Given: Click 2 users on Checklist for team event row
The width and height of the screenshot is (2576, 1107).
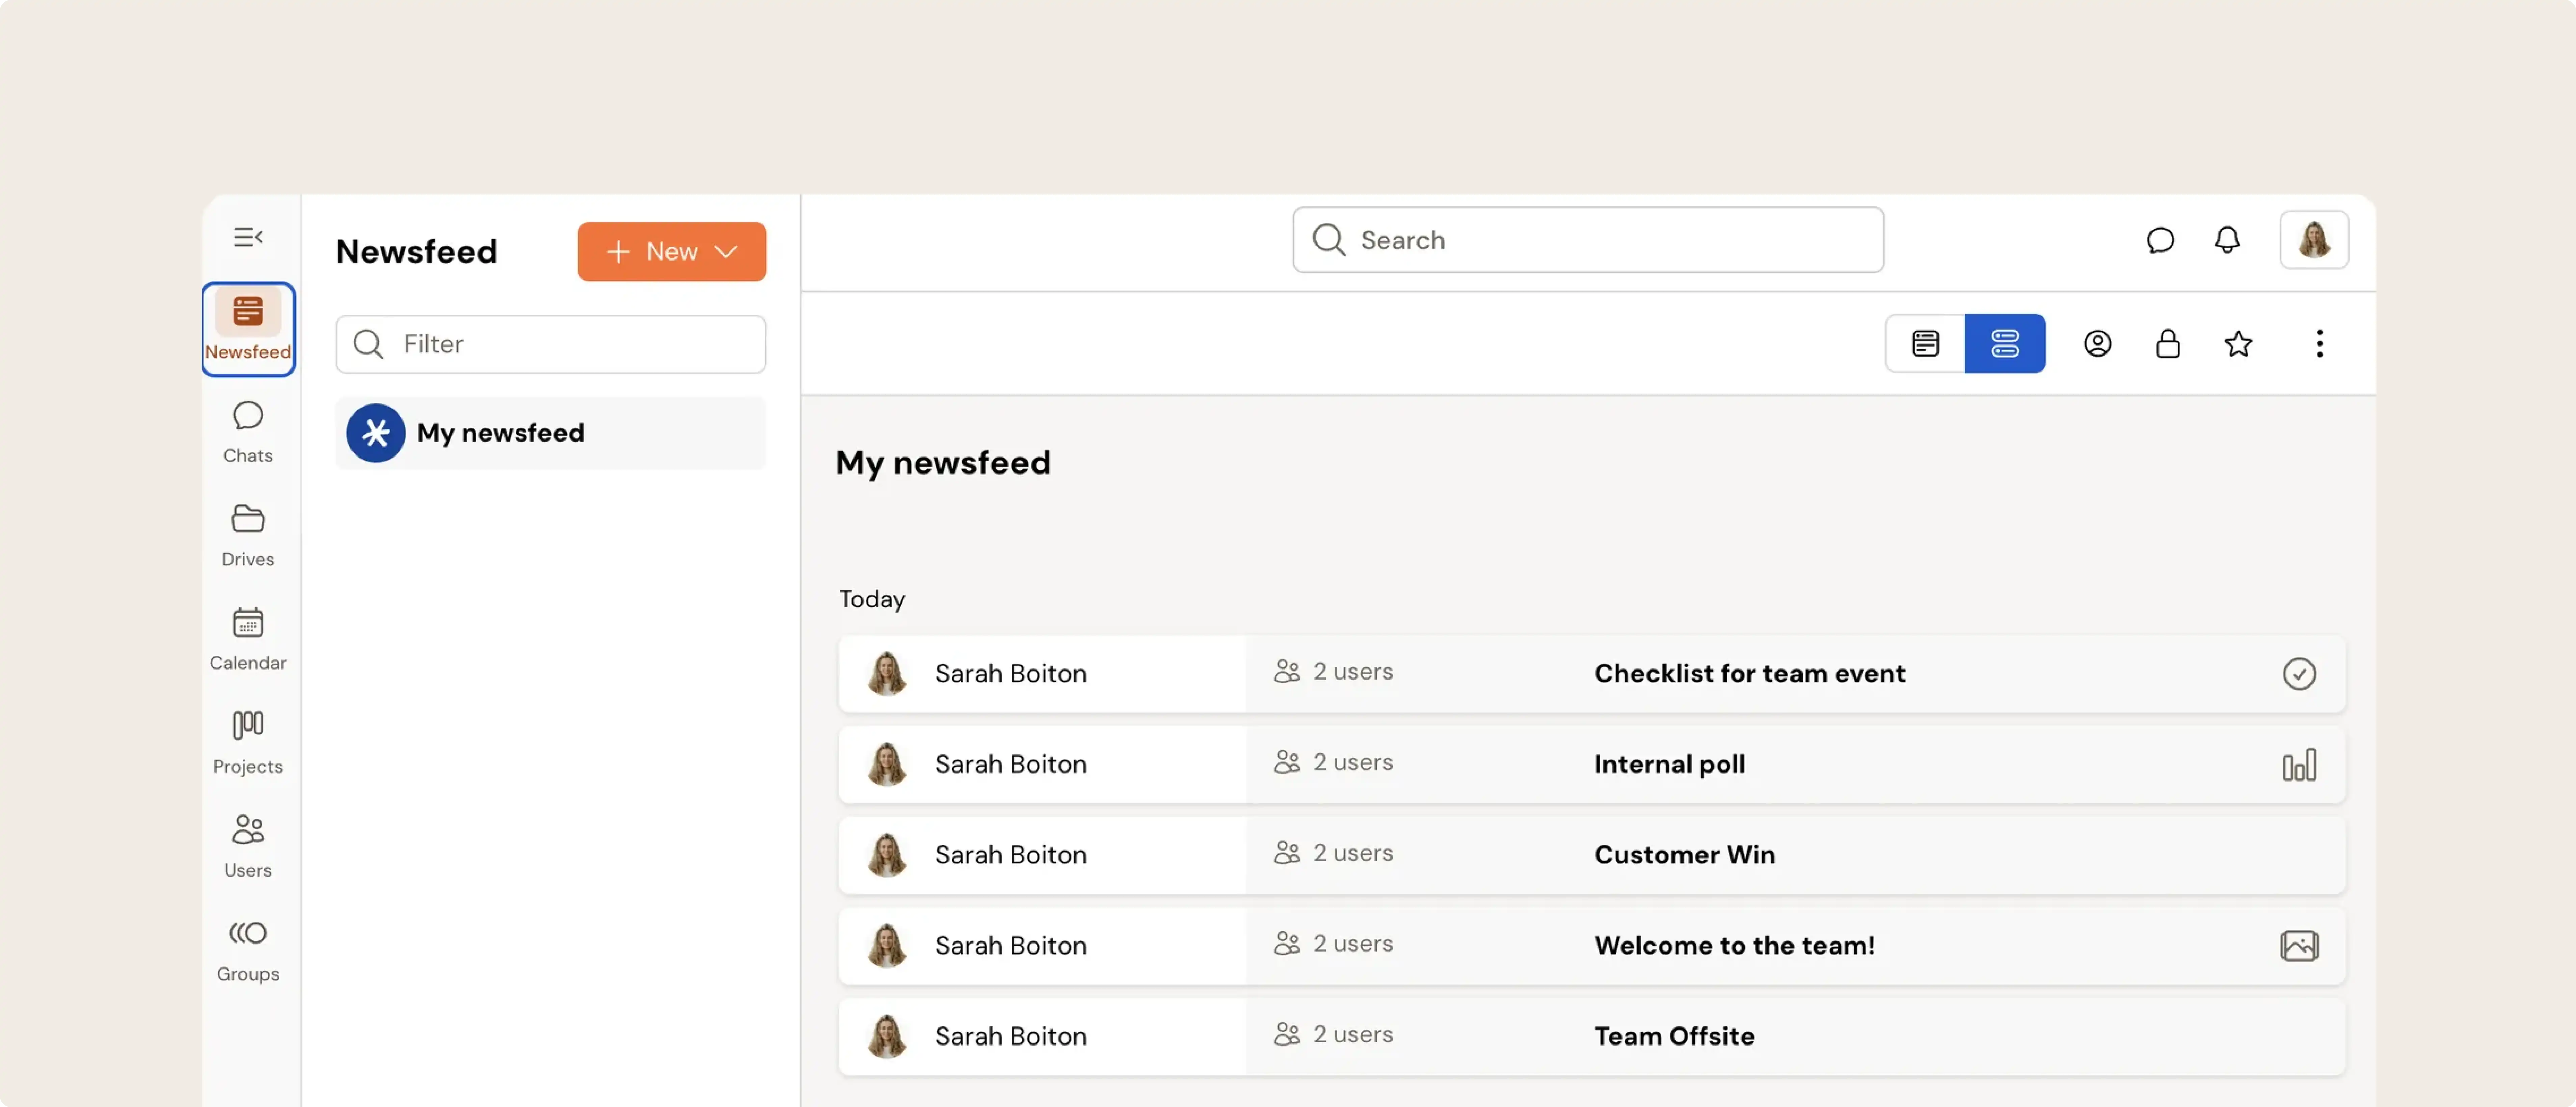Looking at the screenshot, I should click(x=1333, y=672).
